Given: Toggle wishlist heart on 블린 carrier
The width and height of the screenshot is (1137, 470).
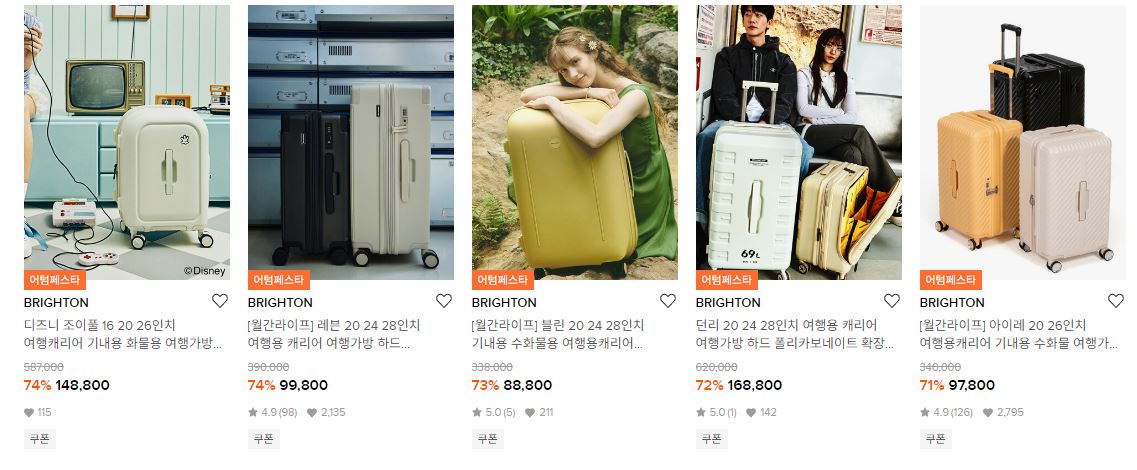Looking at the screenshot, I should click(668, 301).
